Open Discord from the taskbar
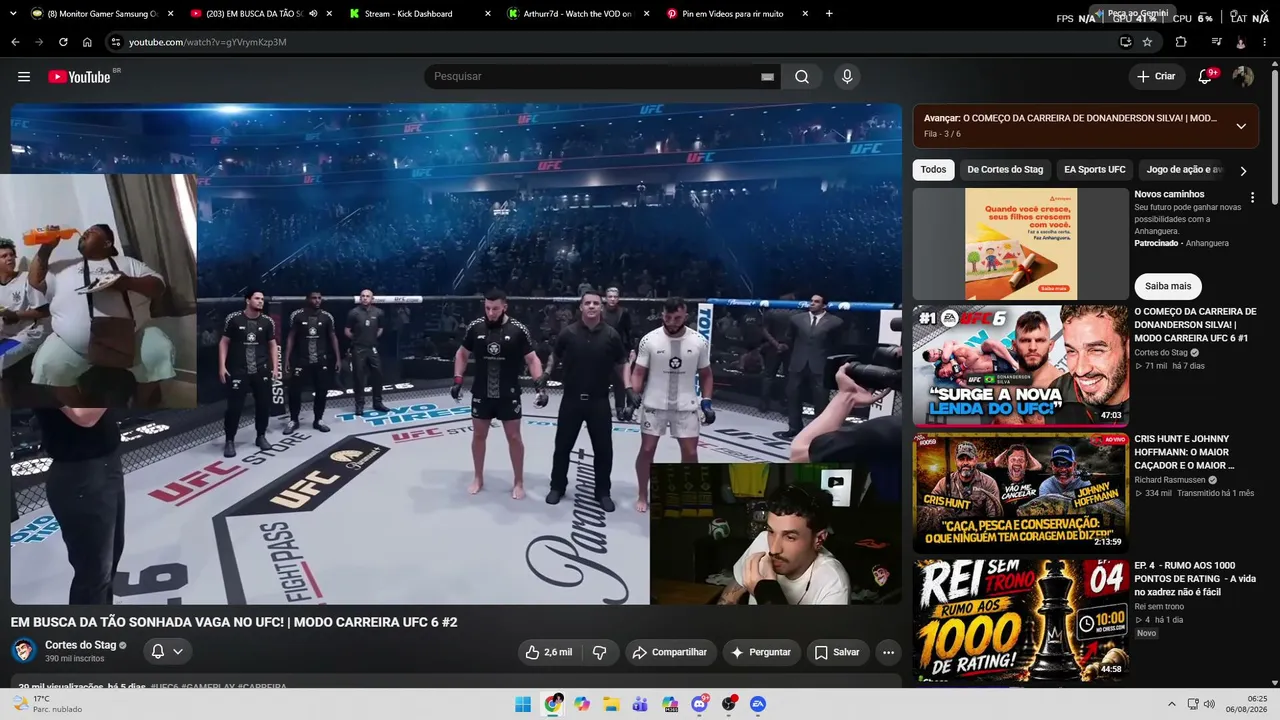 point(699,704)
